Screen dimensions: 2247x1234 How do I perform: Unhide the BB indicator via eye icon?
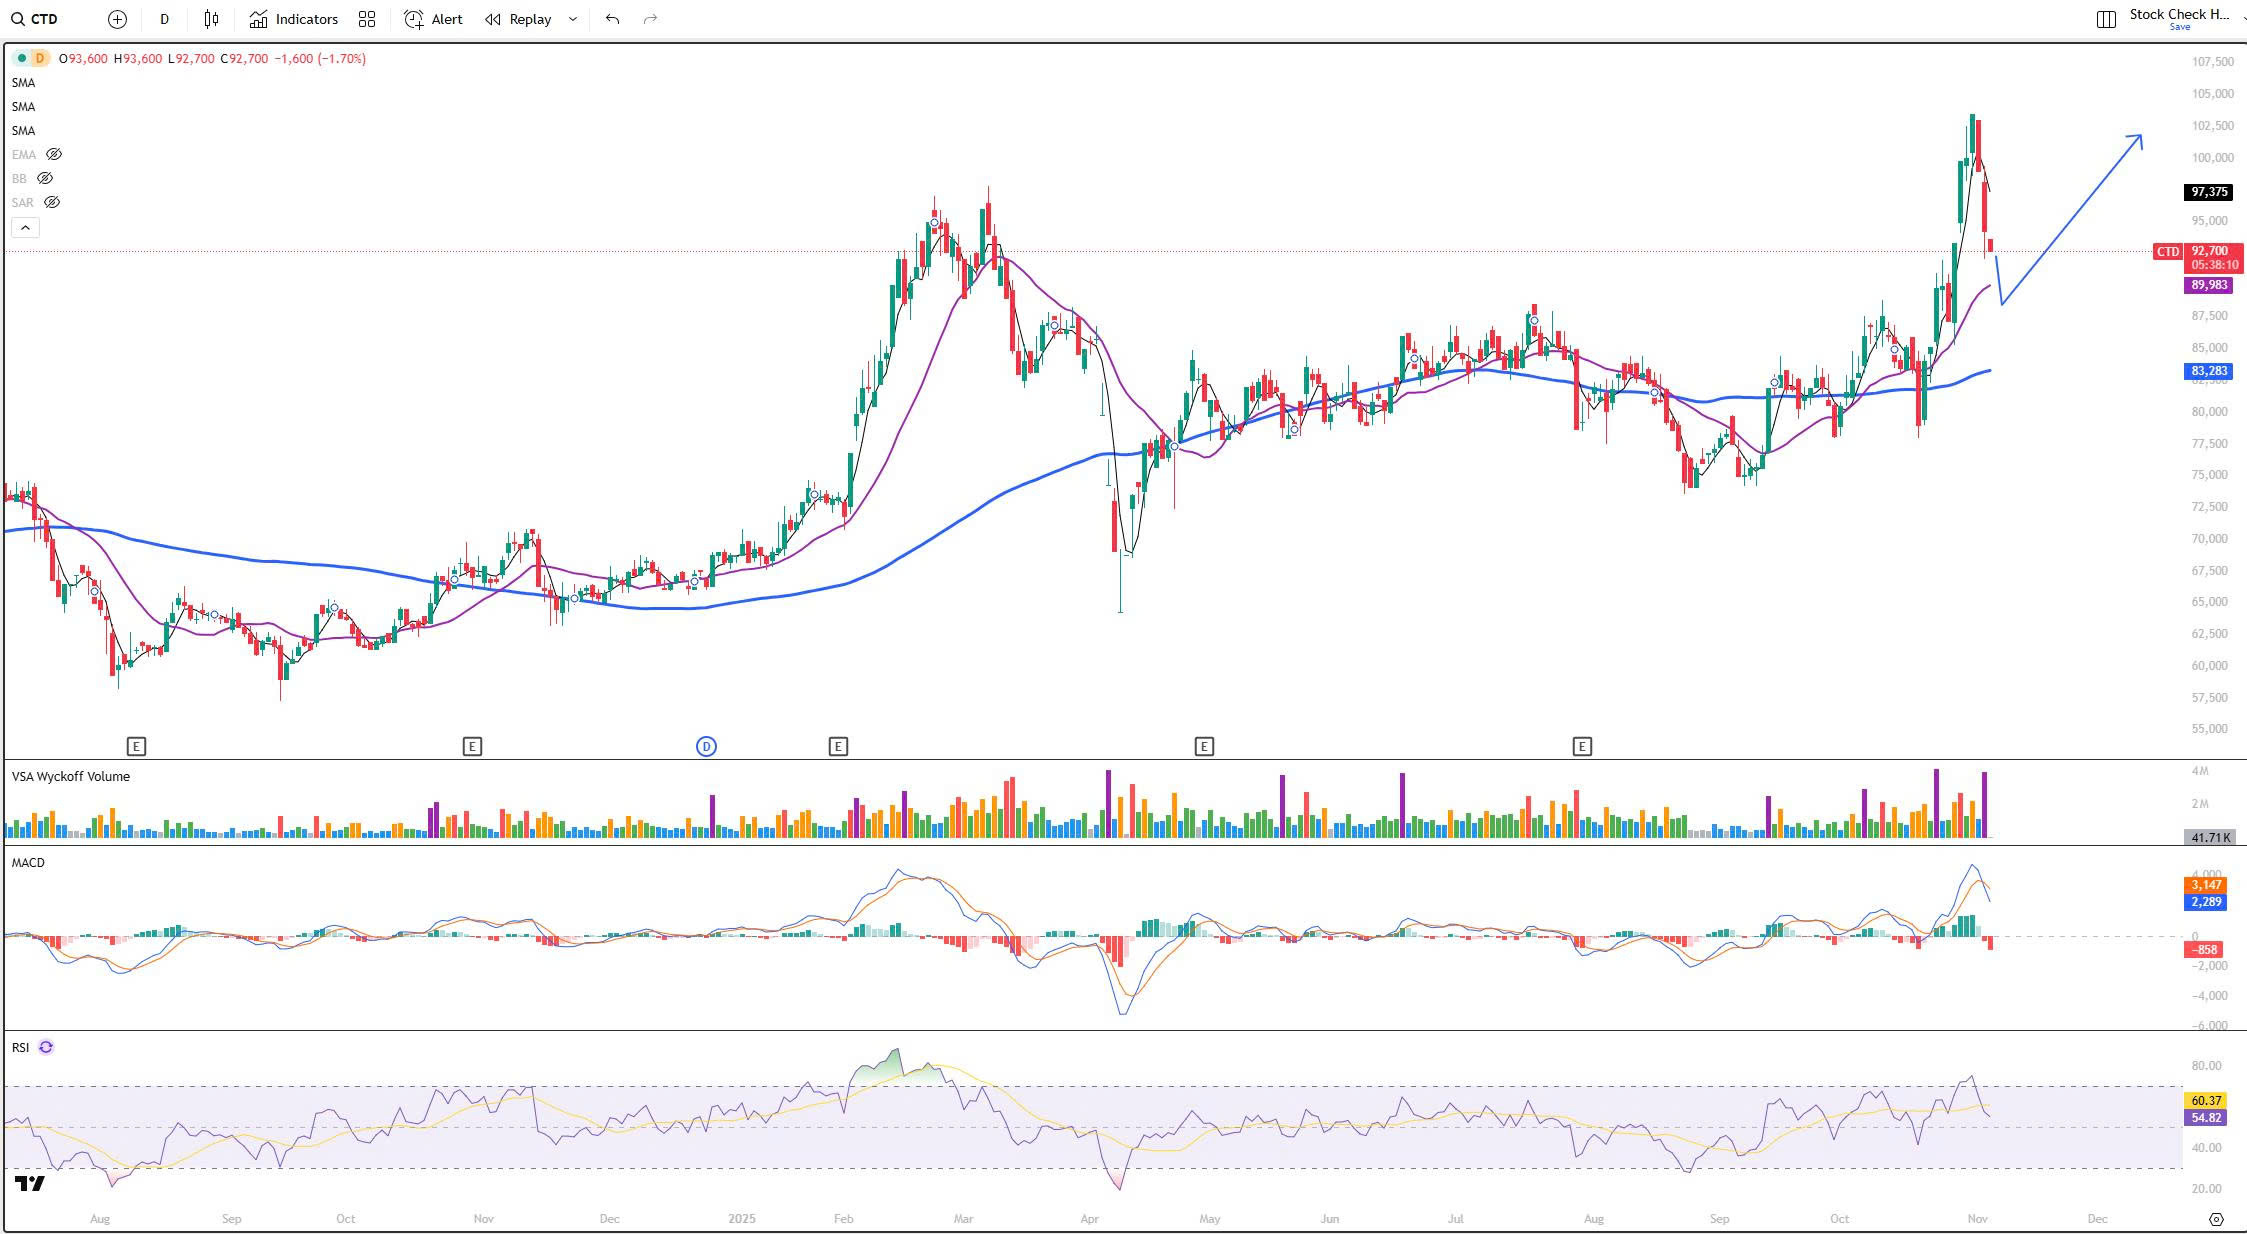tap(45, 179)
